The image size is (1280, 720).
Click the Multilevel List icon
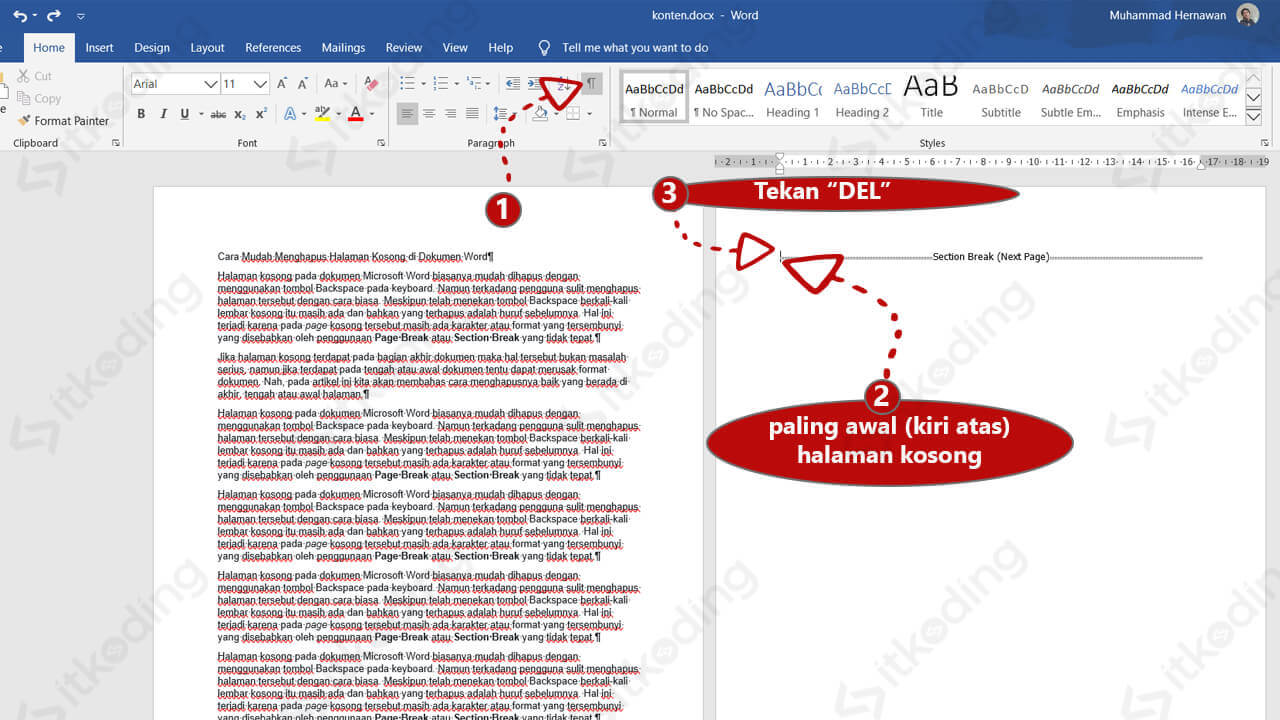[x=475, y=84]
